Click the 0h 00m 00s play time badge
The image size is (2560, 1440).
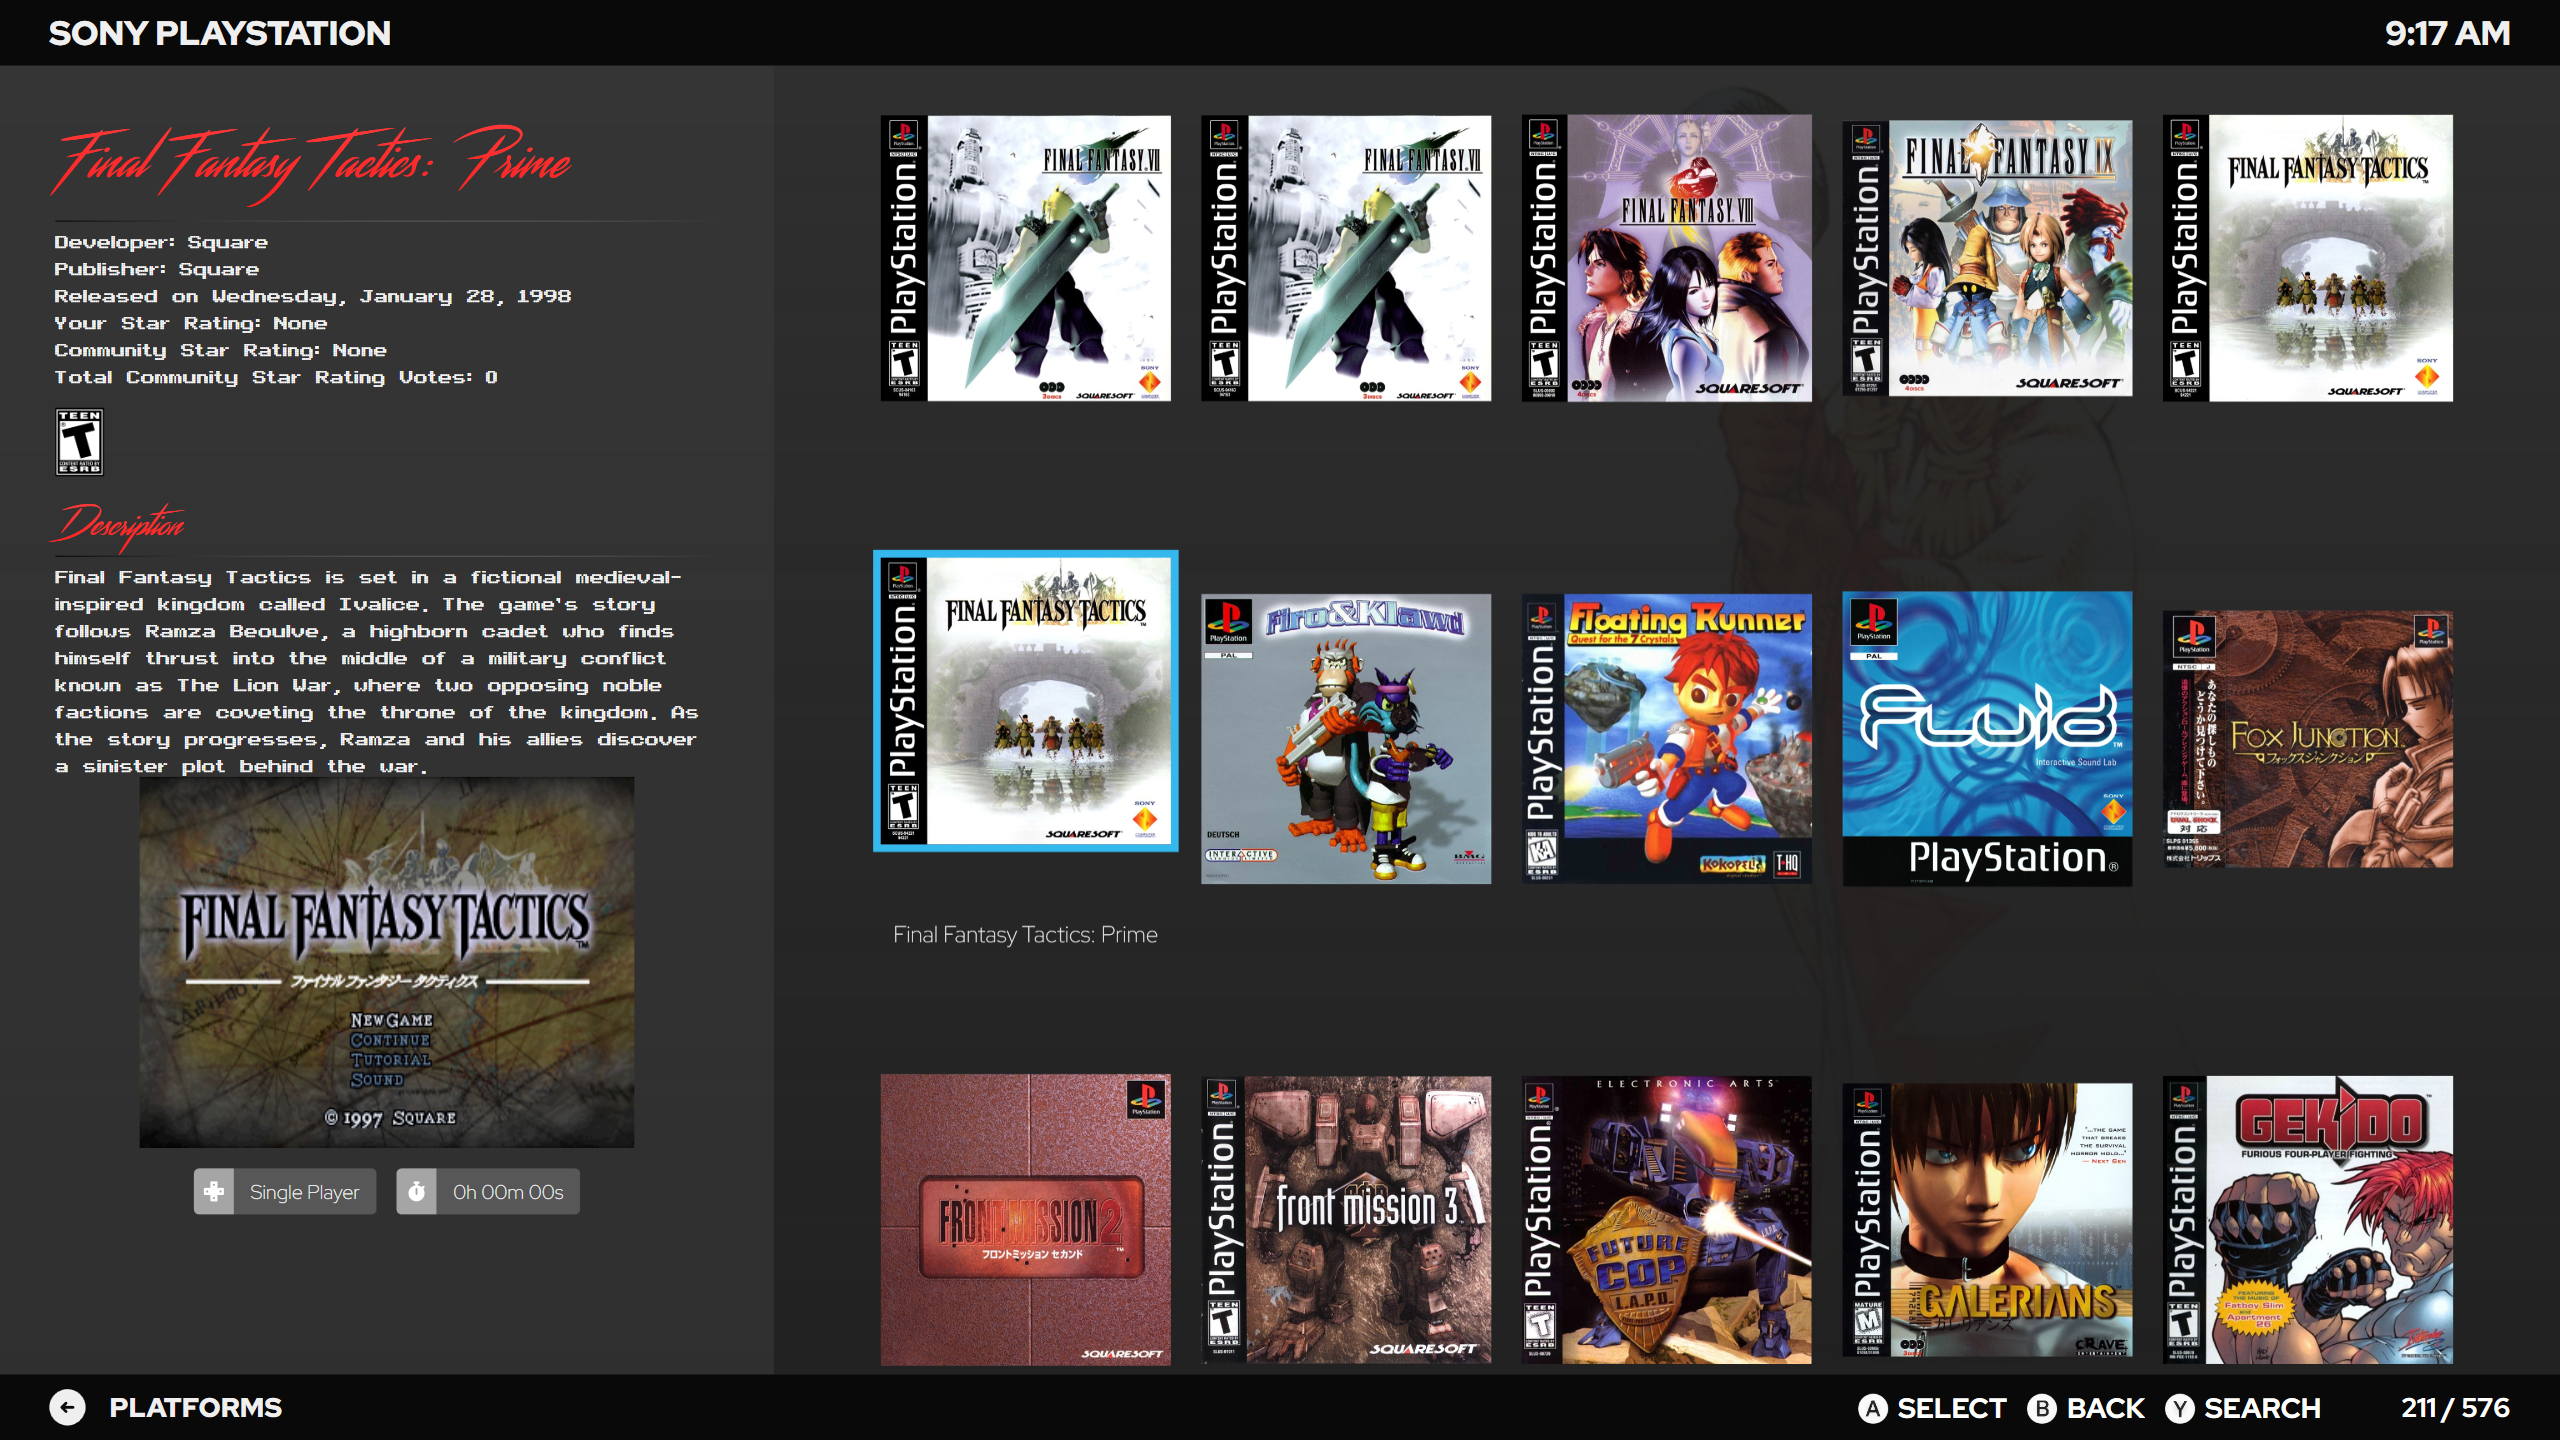pos(488,1191)
